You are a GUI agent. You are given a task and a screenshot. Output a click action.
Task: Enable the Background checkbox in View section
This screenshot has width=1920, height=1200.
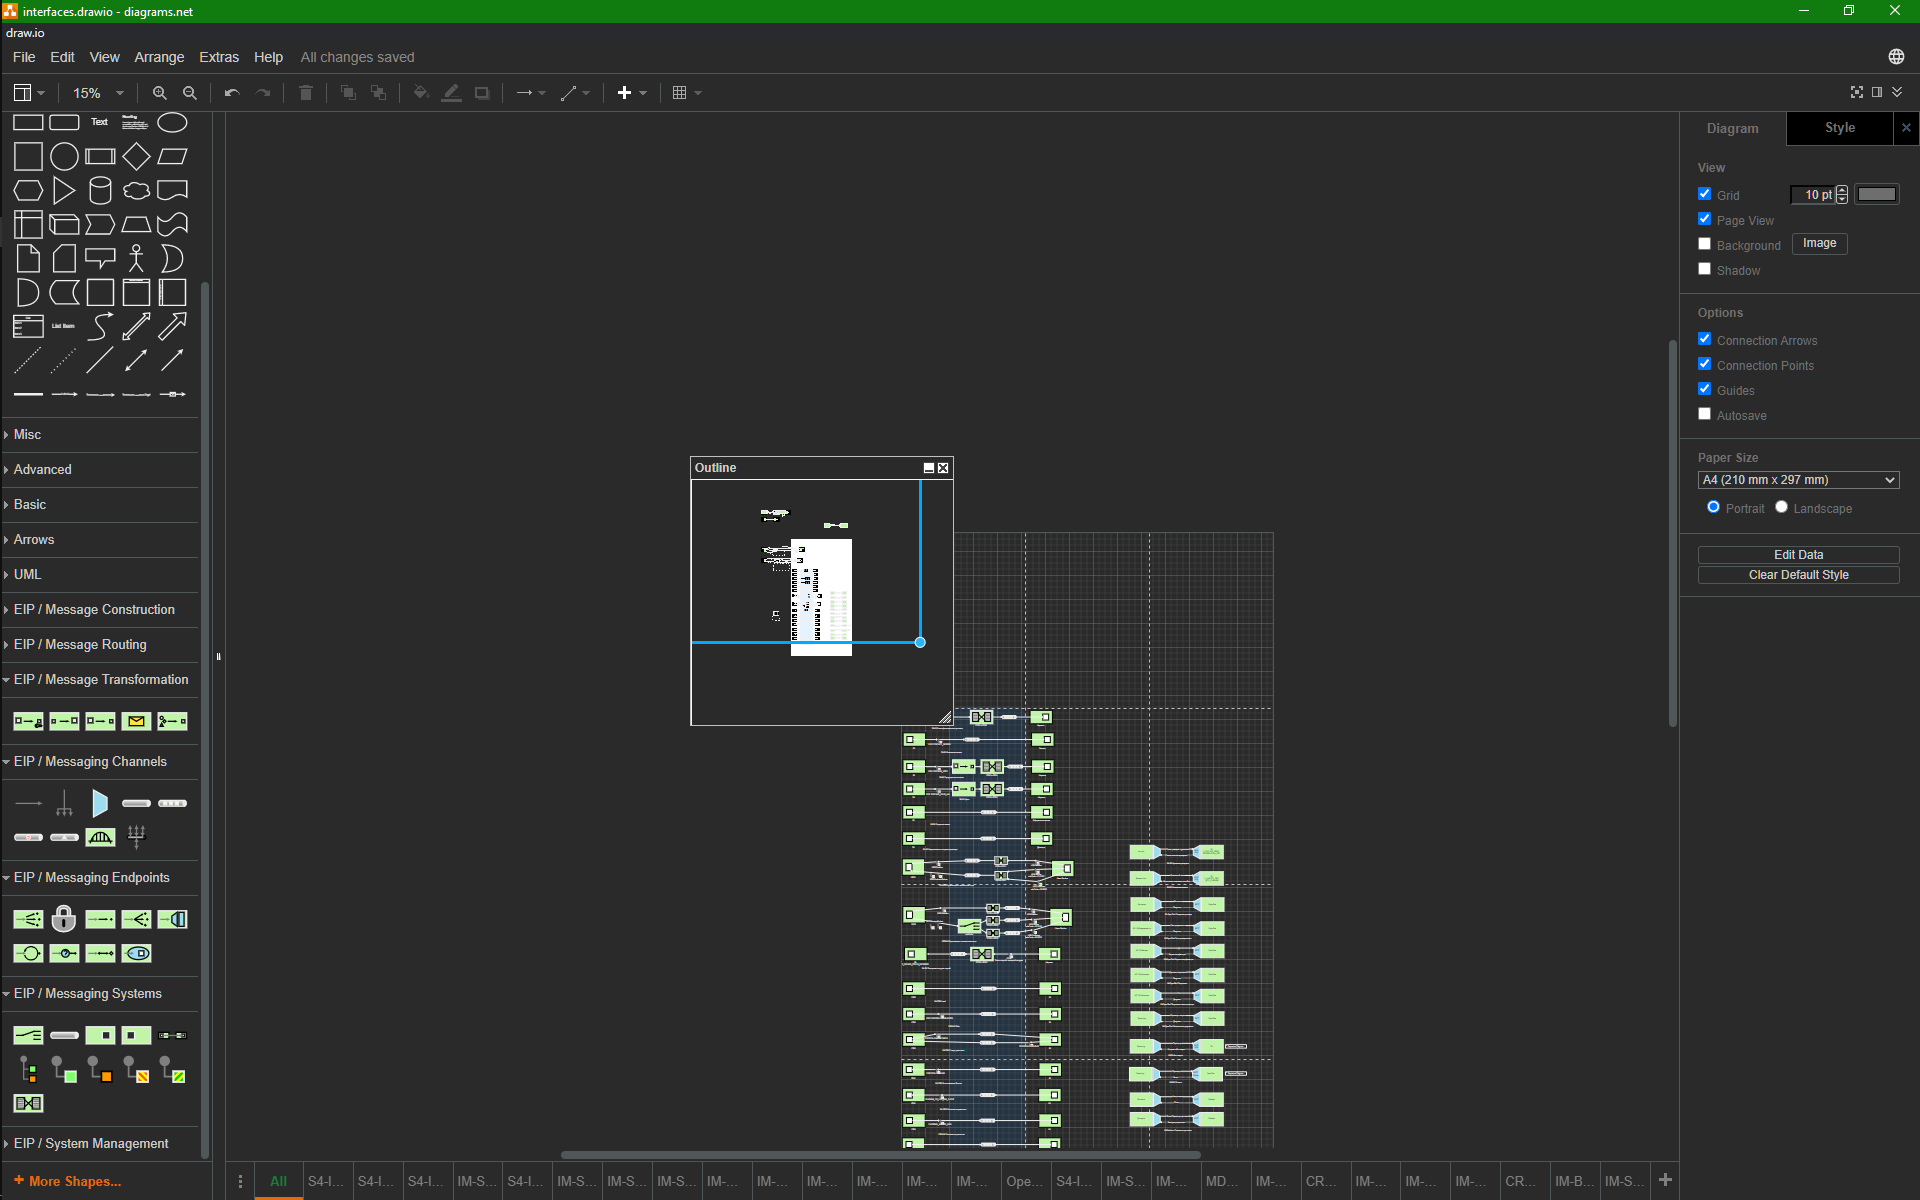pos(1705,243)
